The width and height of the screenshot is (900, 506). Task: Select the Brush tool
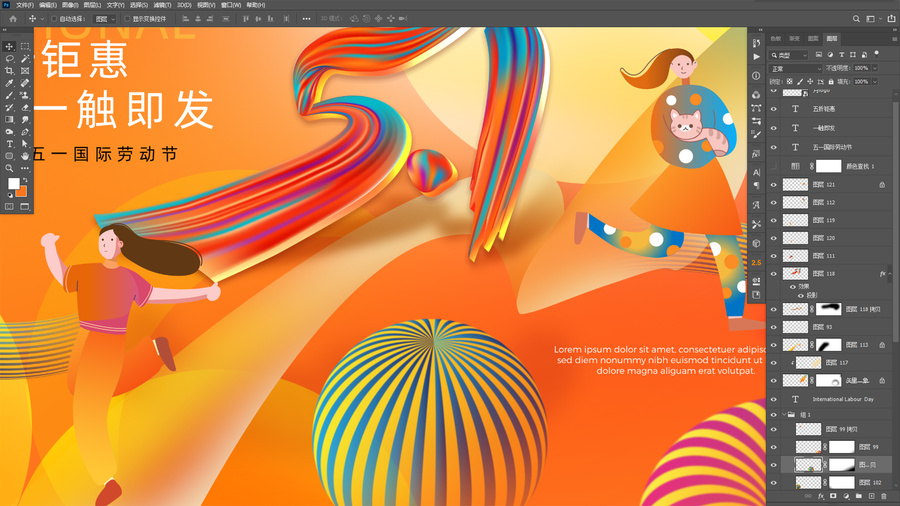tap(9, 95)
